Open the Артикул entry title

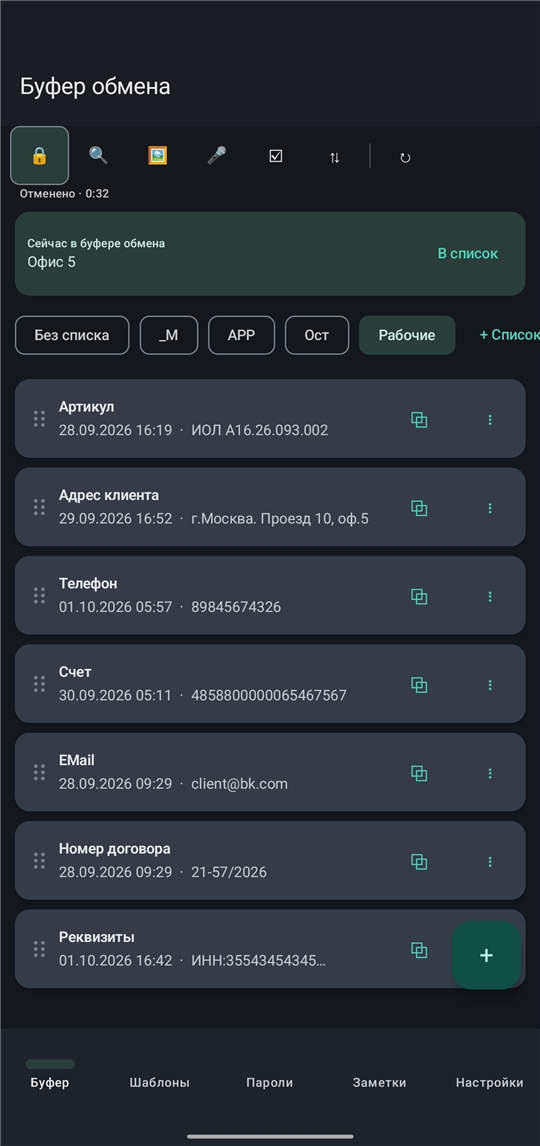[86, 407]
